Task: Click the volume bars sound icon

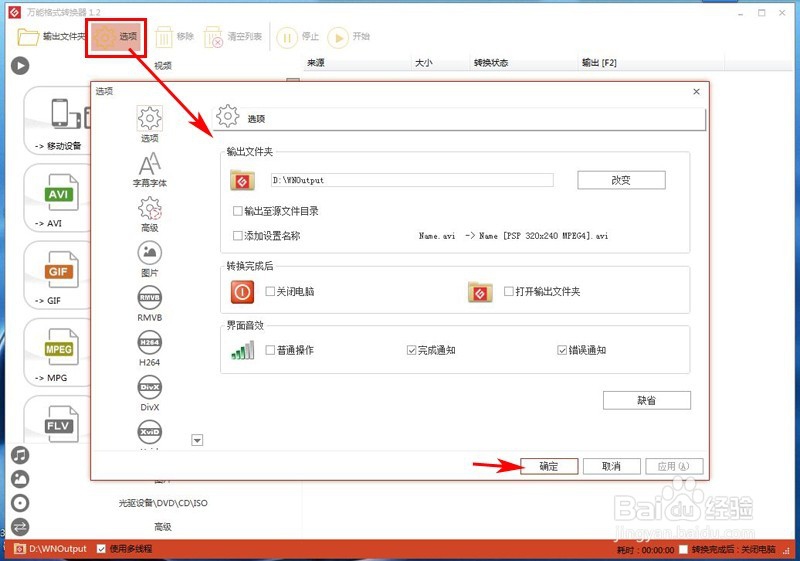Action: [243, 351]
